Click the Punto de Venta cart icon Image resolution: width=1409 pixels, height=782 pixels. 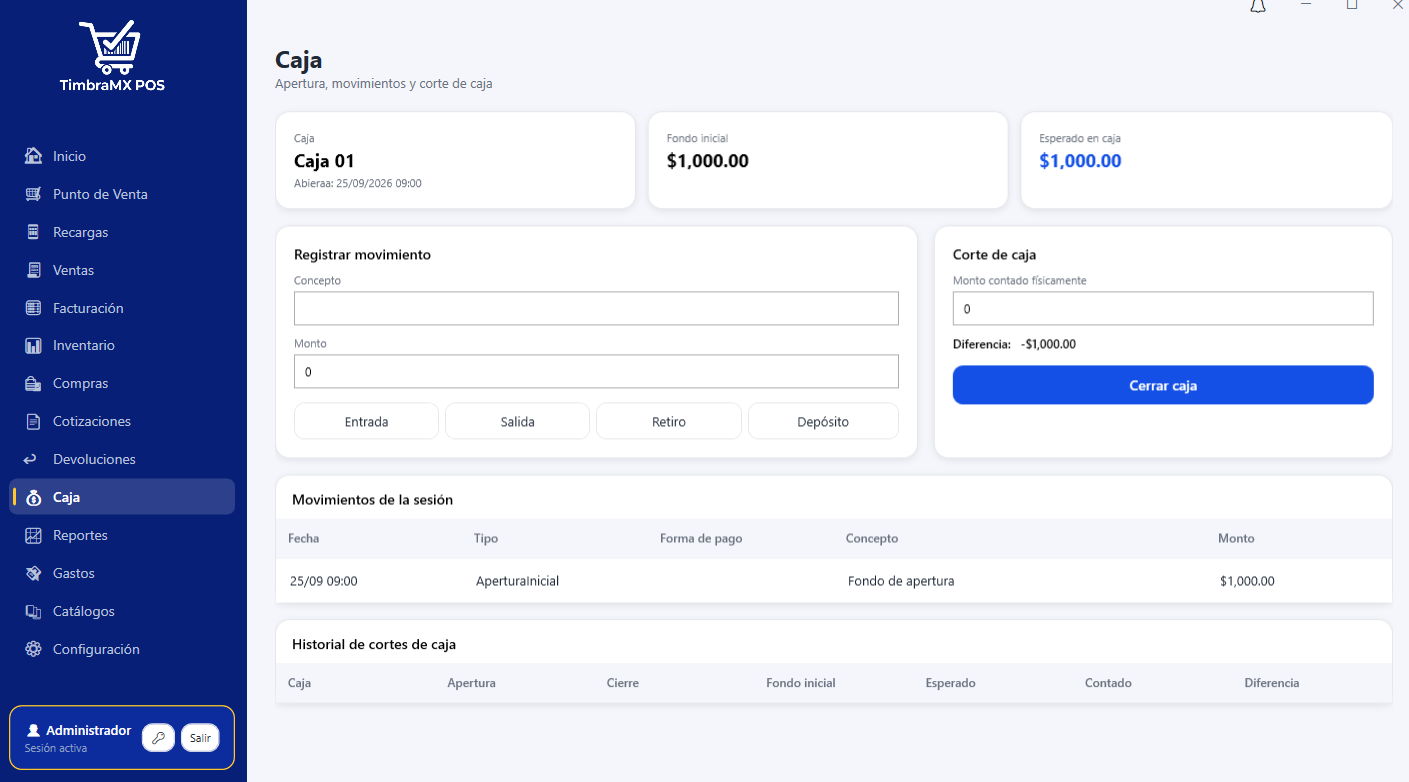[x=33, y=194]
